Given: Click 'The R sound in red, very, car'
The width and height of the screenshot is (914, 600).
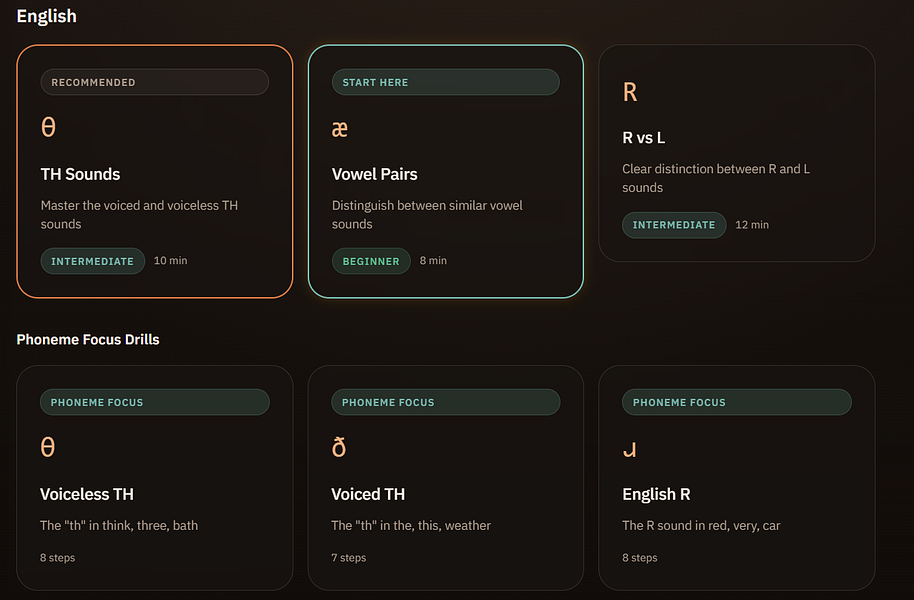Looking at the screenshot, I should click(x=701, y=526).
